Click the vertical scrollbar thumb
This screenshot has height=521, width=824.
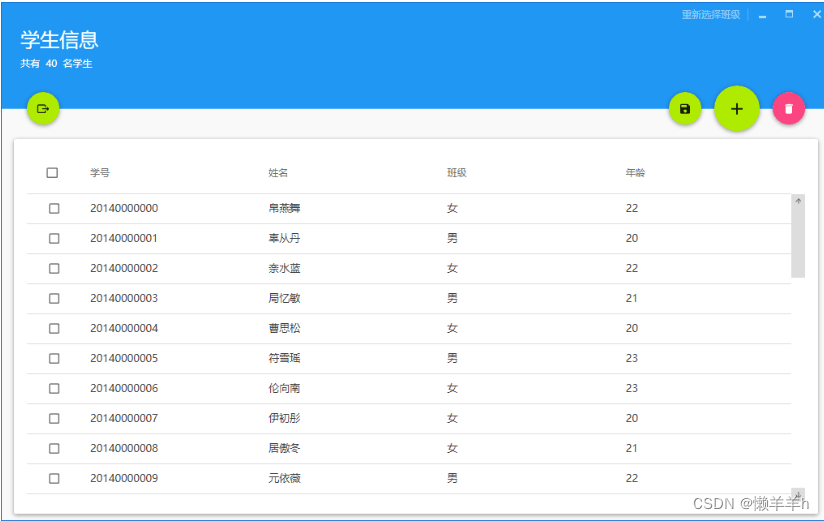click(x=798, y=242)
